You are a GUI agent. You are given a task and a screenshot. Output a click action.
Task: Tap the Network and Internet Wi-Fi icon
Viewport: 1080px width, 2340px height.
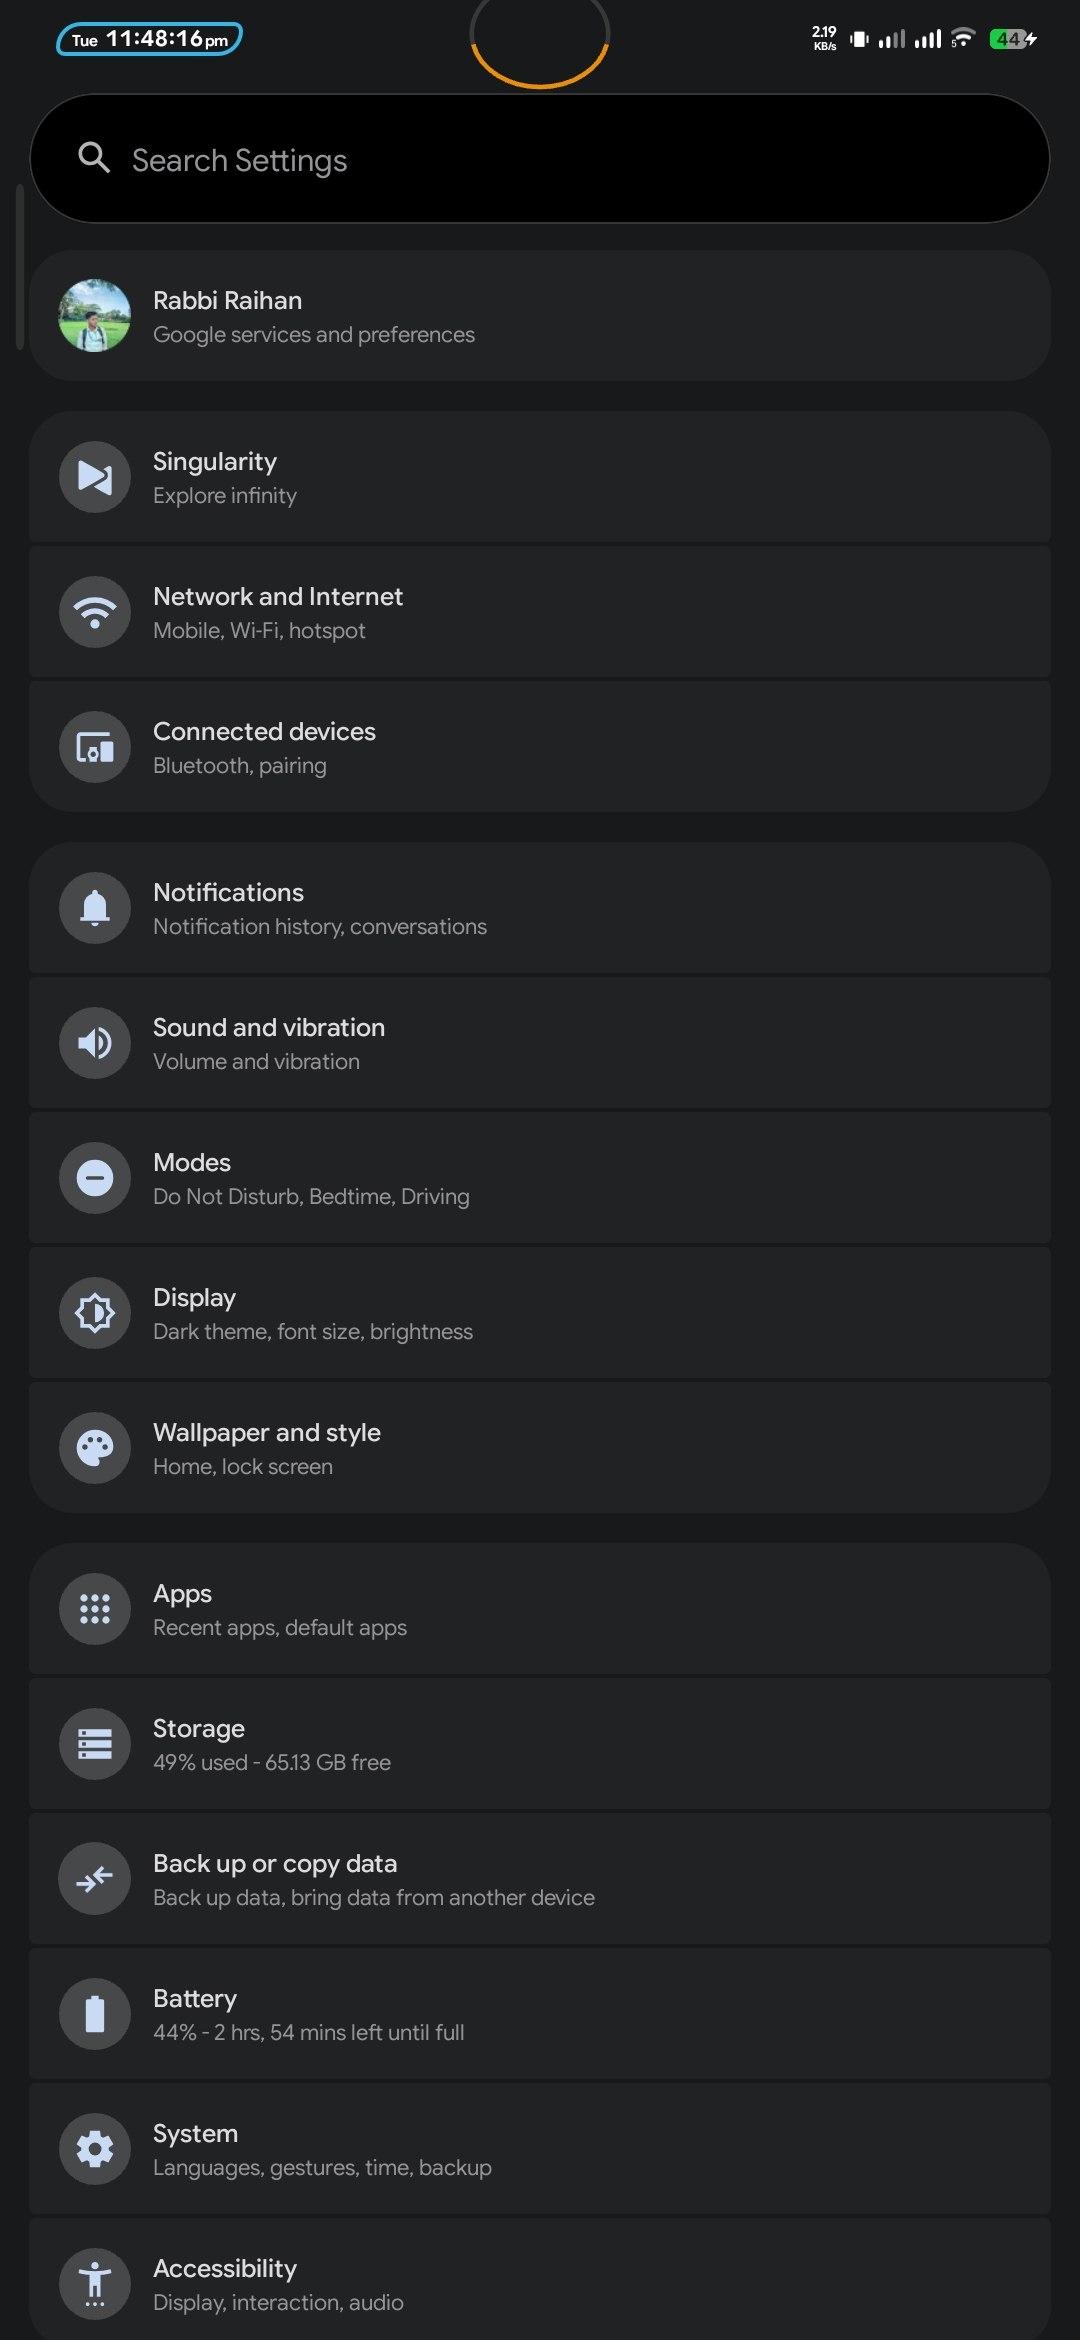[95, 612]
